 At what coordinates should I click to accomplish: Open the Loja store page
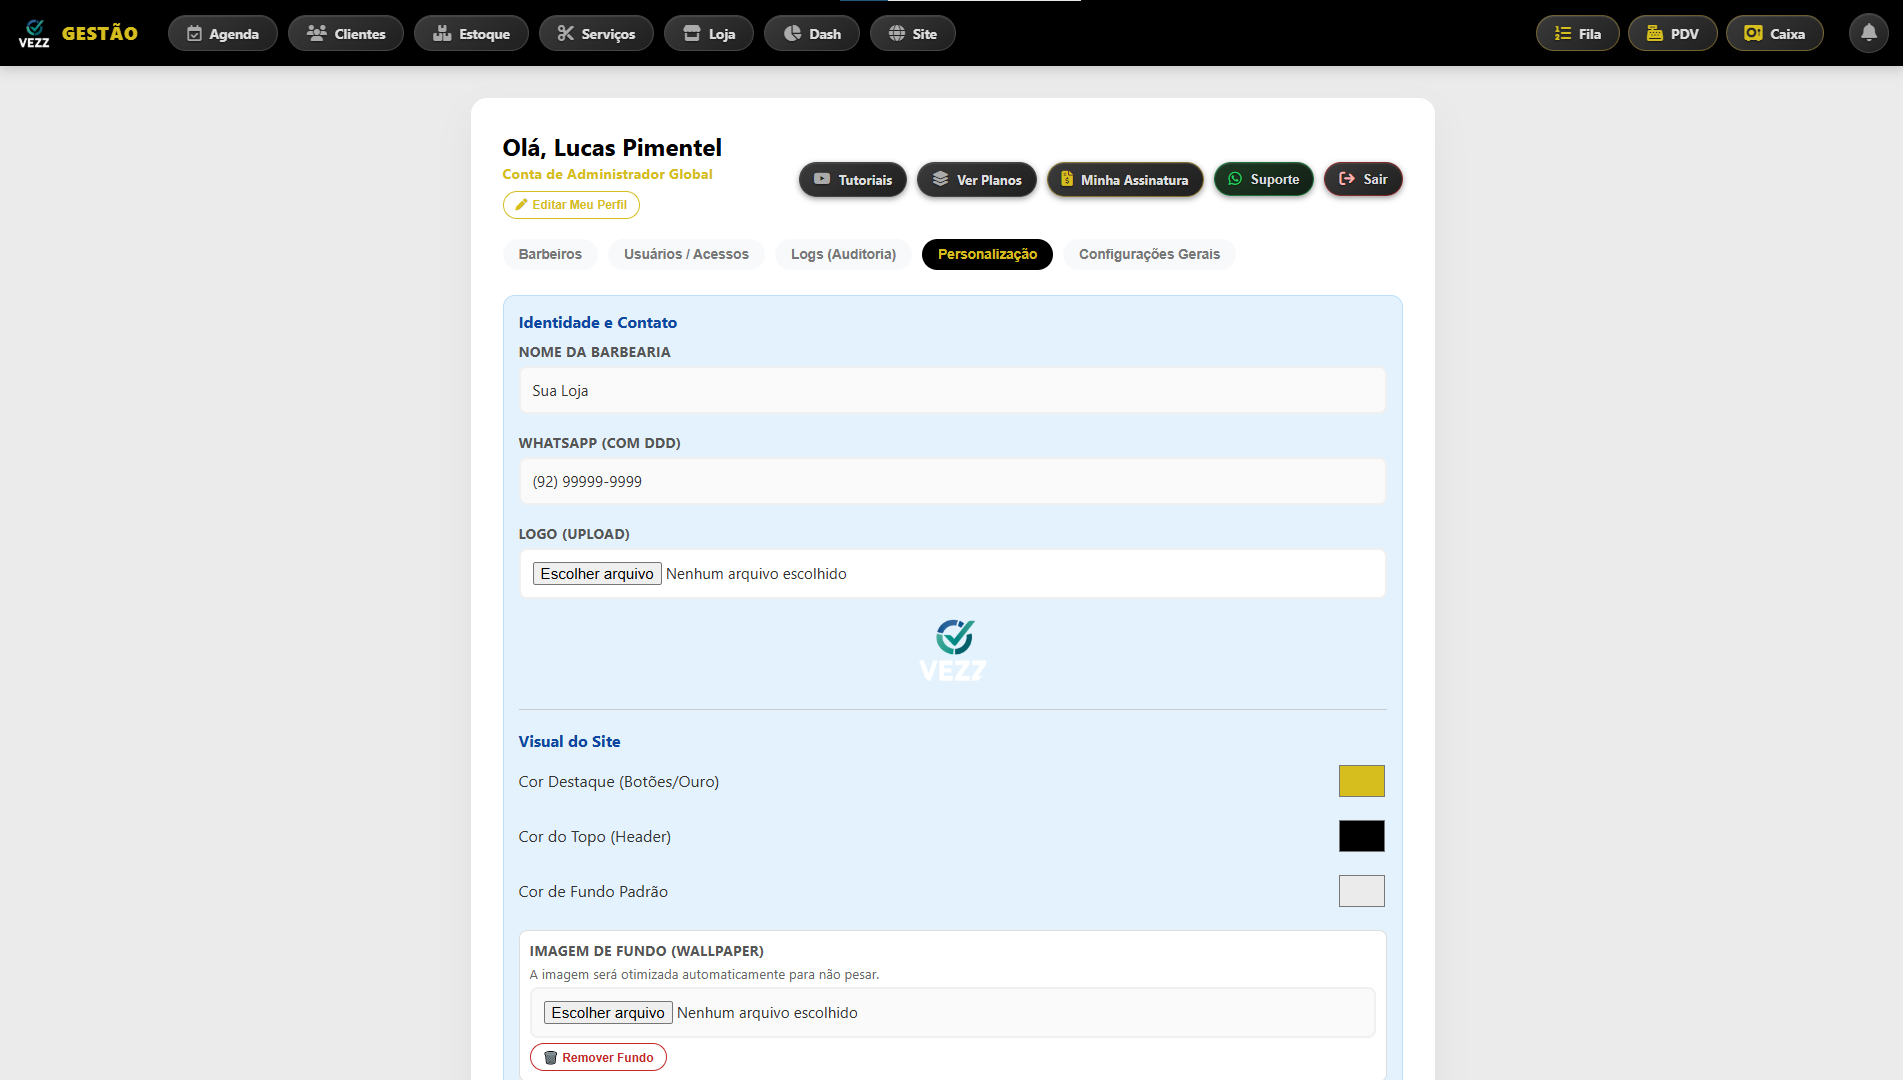(x=708, y=33)
